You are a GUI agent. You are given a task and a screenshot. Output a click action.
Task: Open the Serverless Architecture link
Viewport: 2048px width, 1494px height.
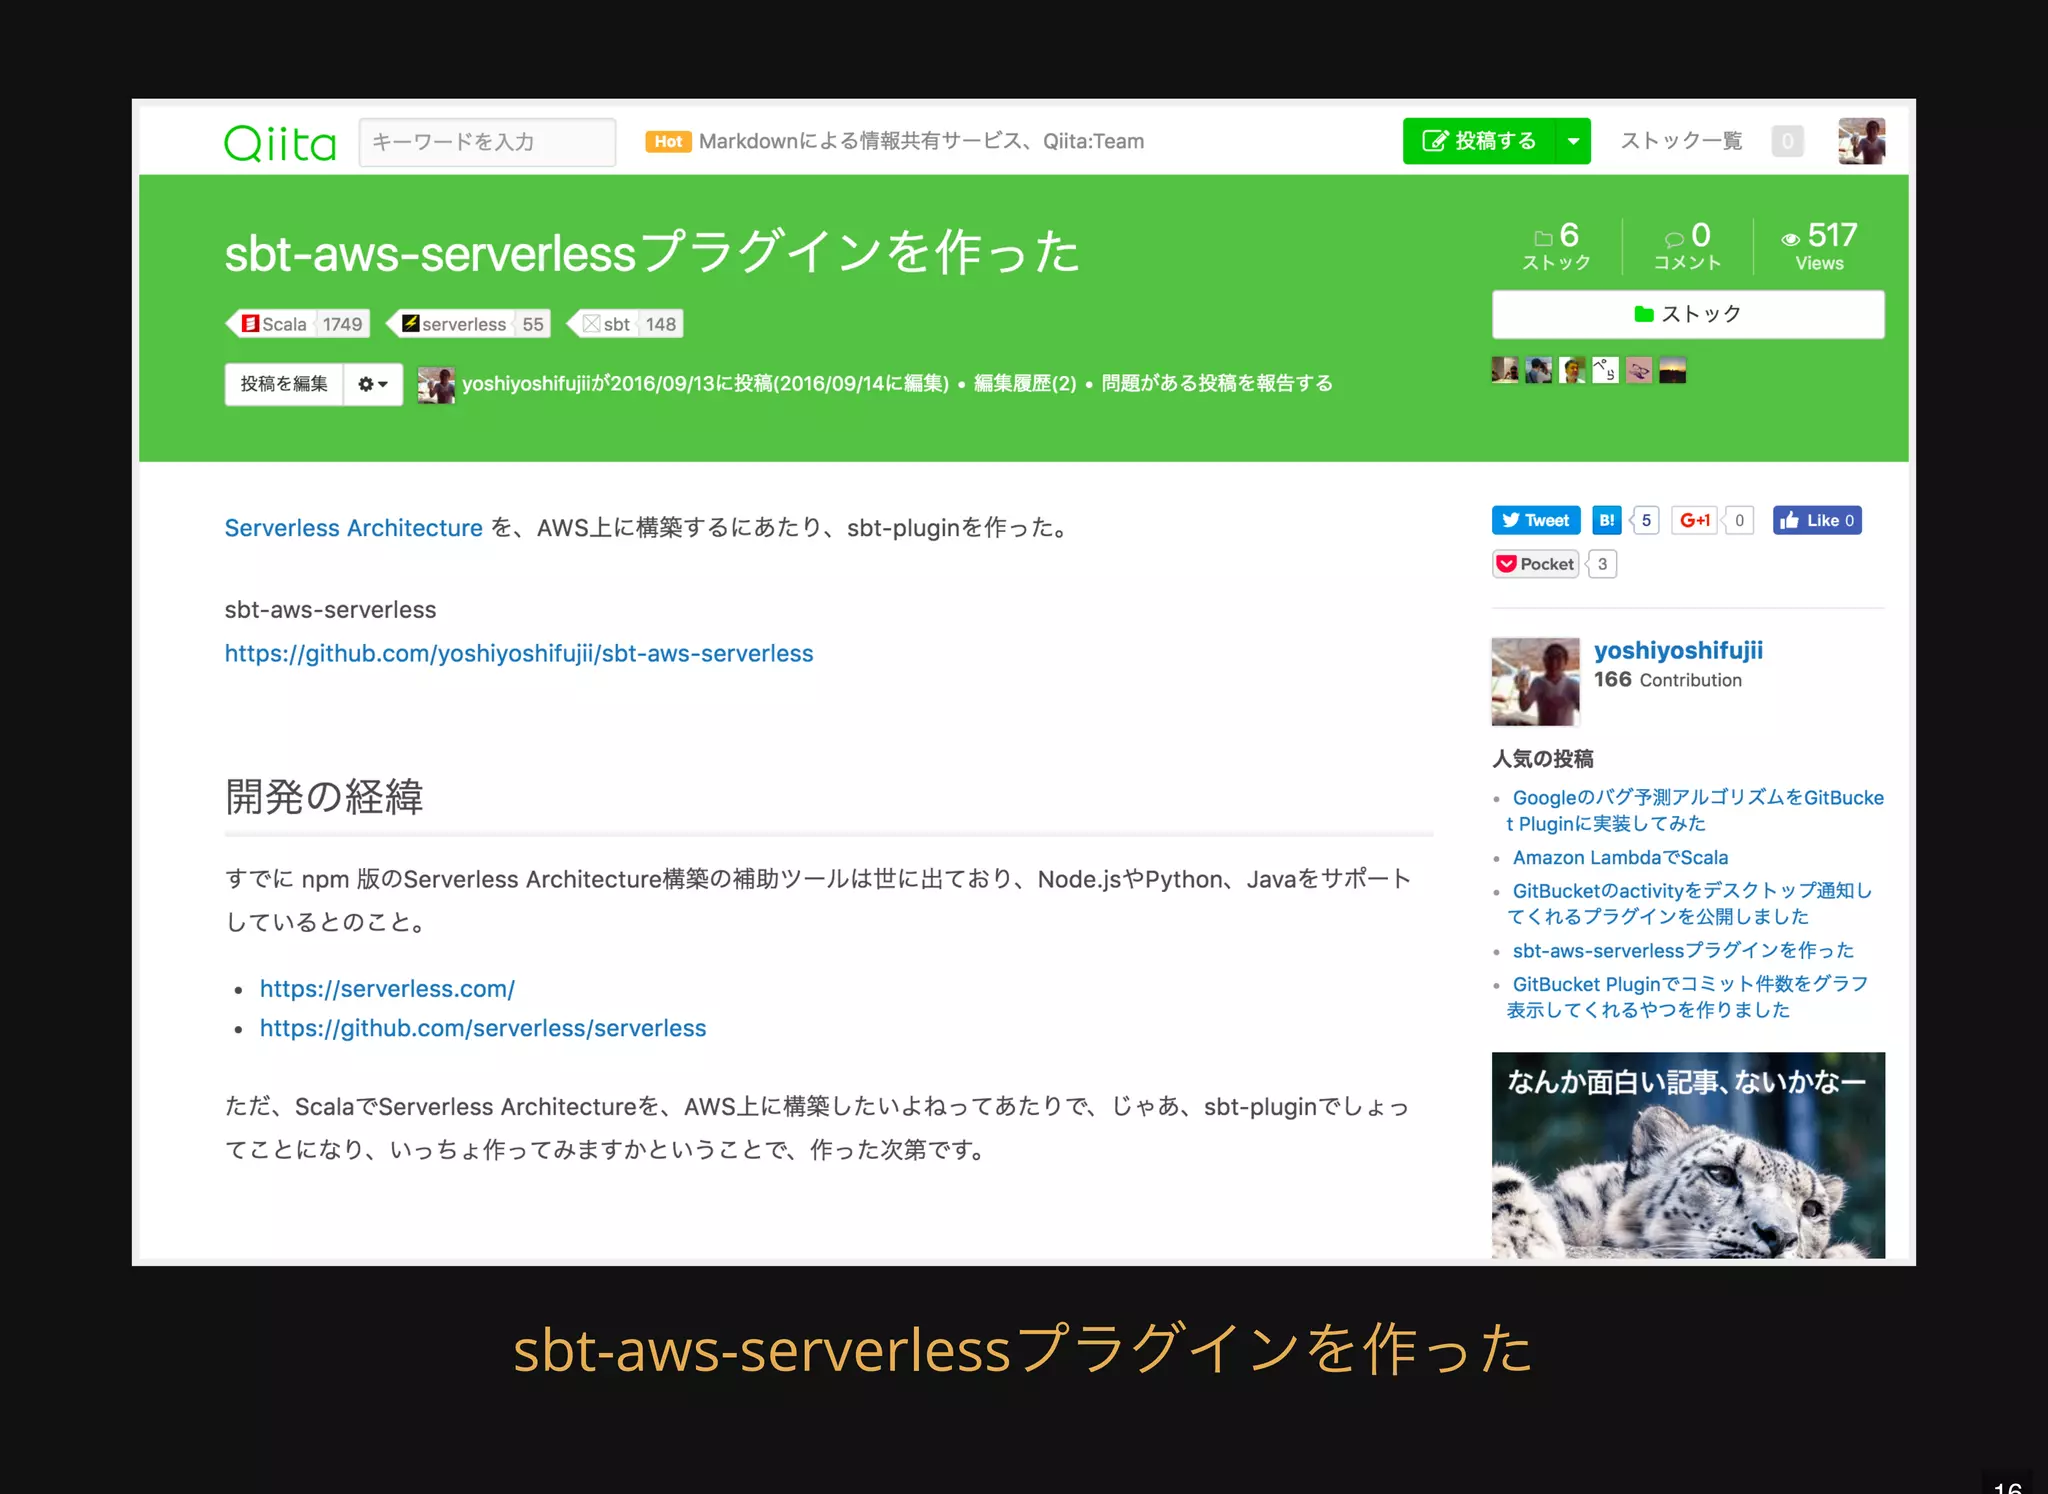[x=353, y=528]
